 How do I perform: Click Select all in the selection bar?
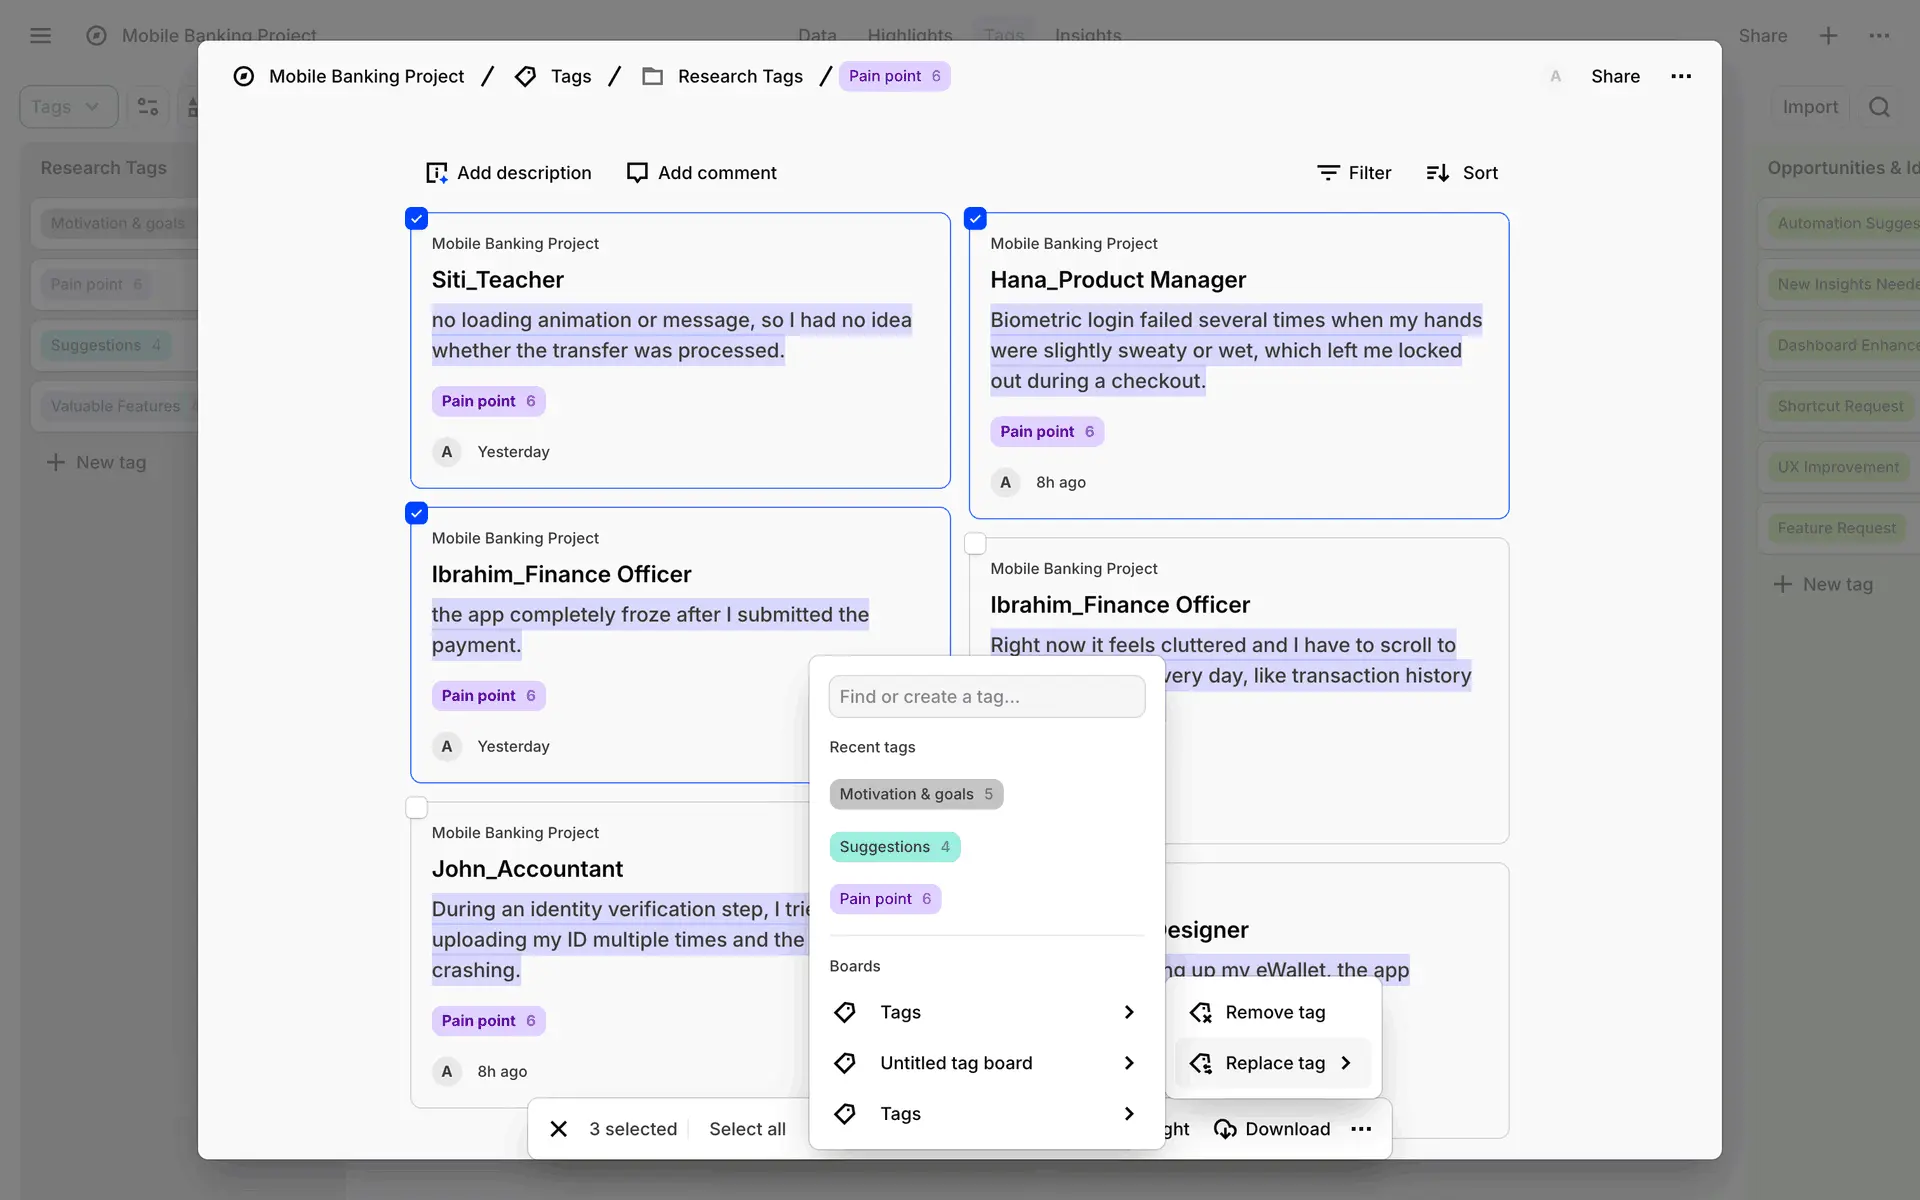pyautogui.click(x=747, y=1129)
